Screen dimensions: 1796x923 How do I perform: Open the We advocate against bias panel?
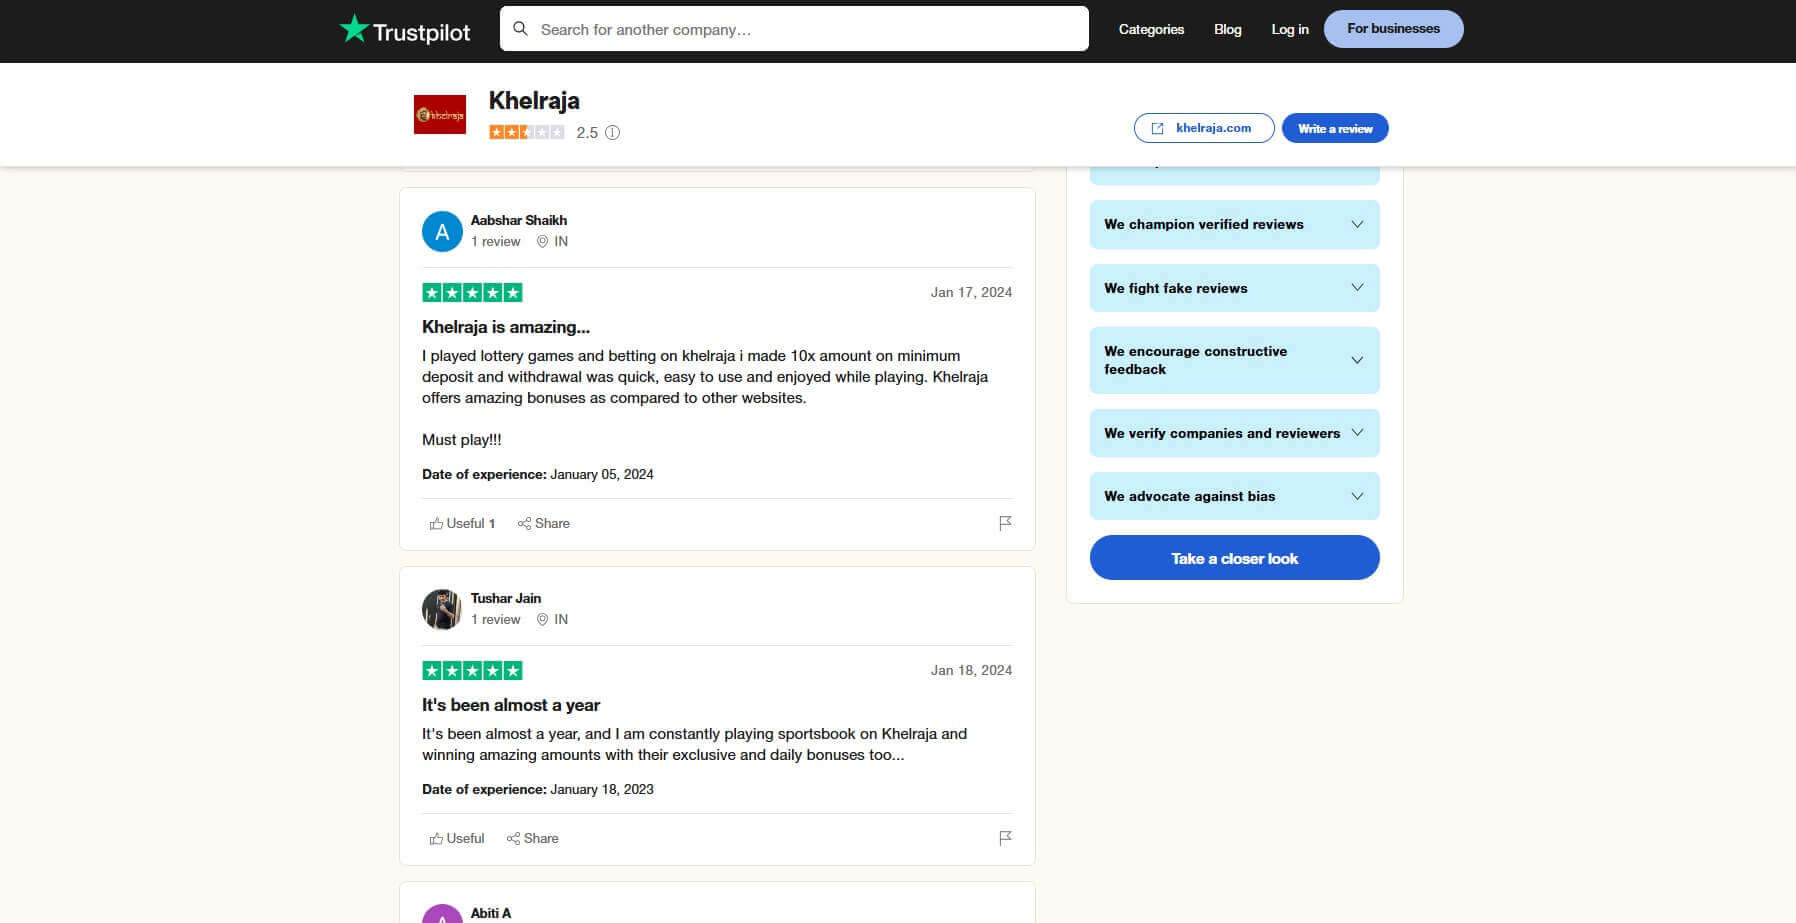(x=1234, y=496)
